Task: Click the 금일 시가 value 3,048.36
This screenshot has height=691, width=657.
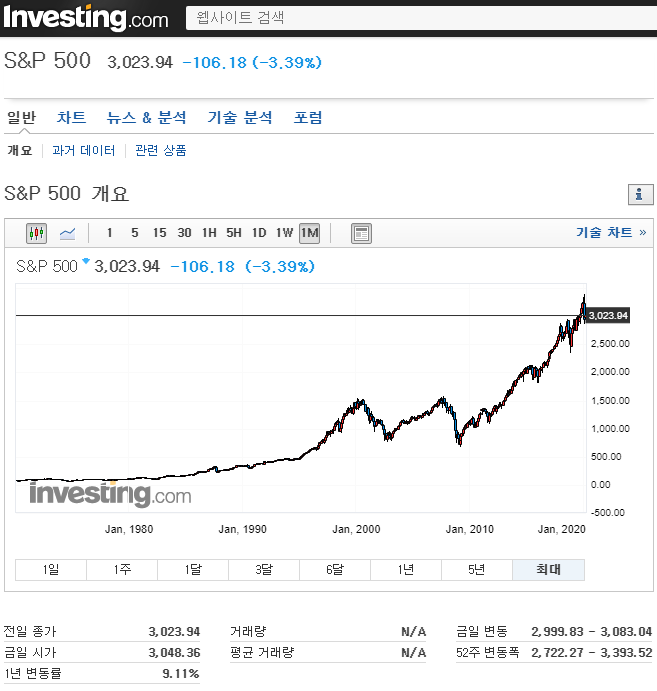Action: [174, 653]
